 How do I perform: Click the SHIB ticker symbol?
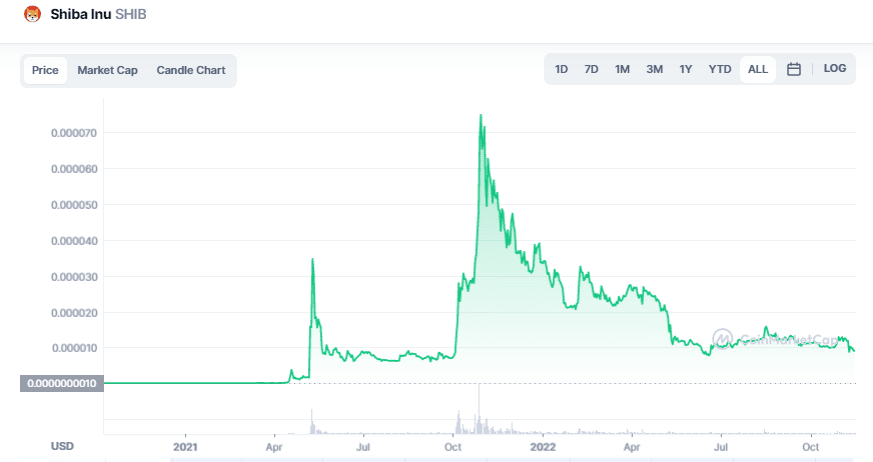point(131,14)
